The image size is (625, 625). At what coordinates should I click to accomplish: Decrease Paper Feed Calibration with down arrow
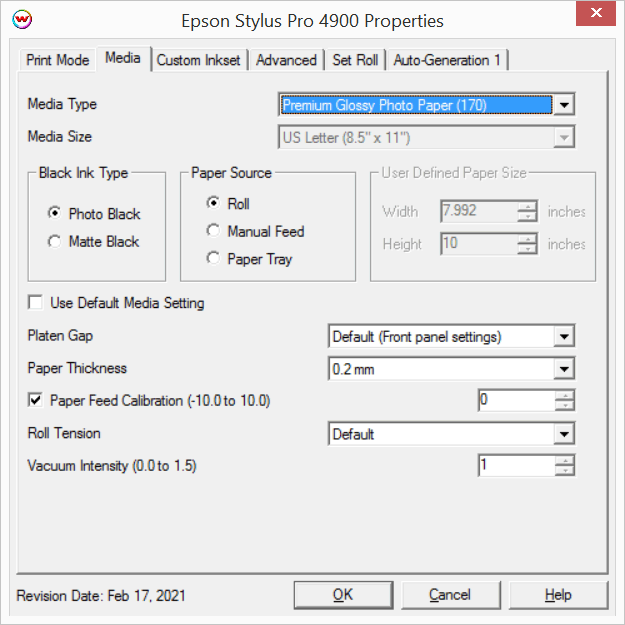tap(565, 406)
